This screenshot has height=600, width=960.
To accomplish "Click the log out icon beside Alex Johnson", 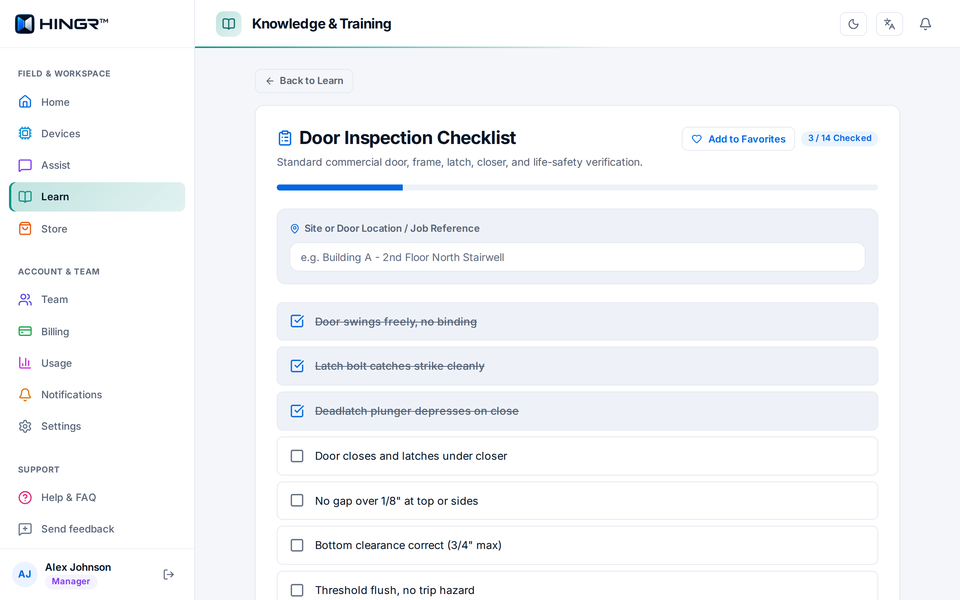I will [169, 574].
